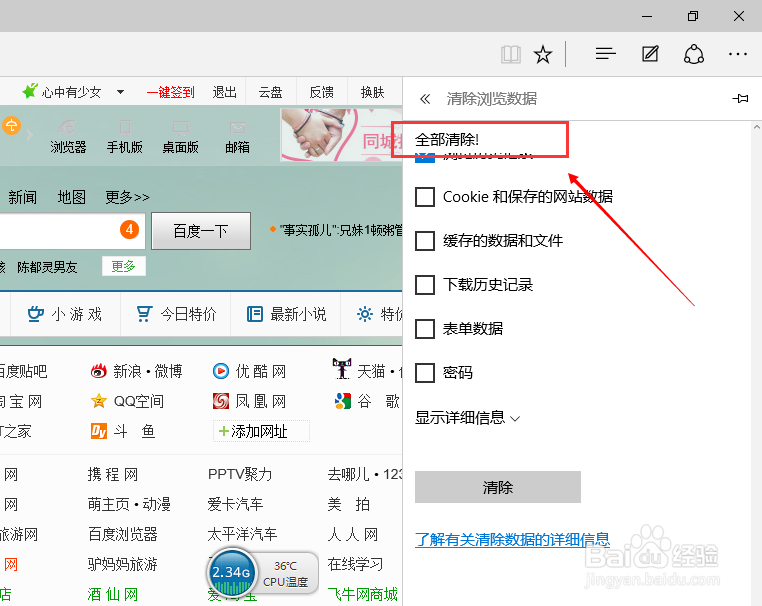This screenshot has height=606, width=762.
Task: Click 一键签到 menu item
Action: pos(171,92)
